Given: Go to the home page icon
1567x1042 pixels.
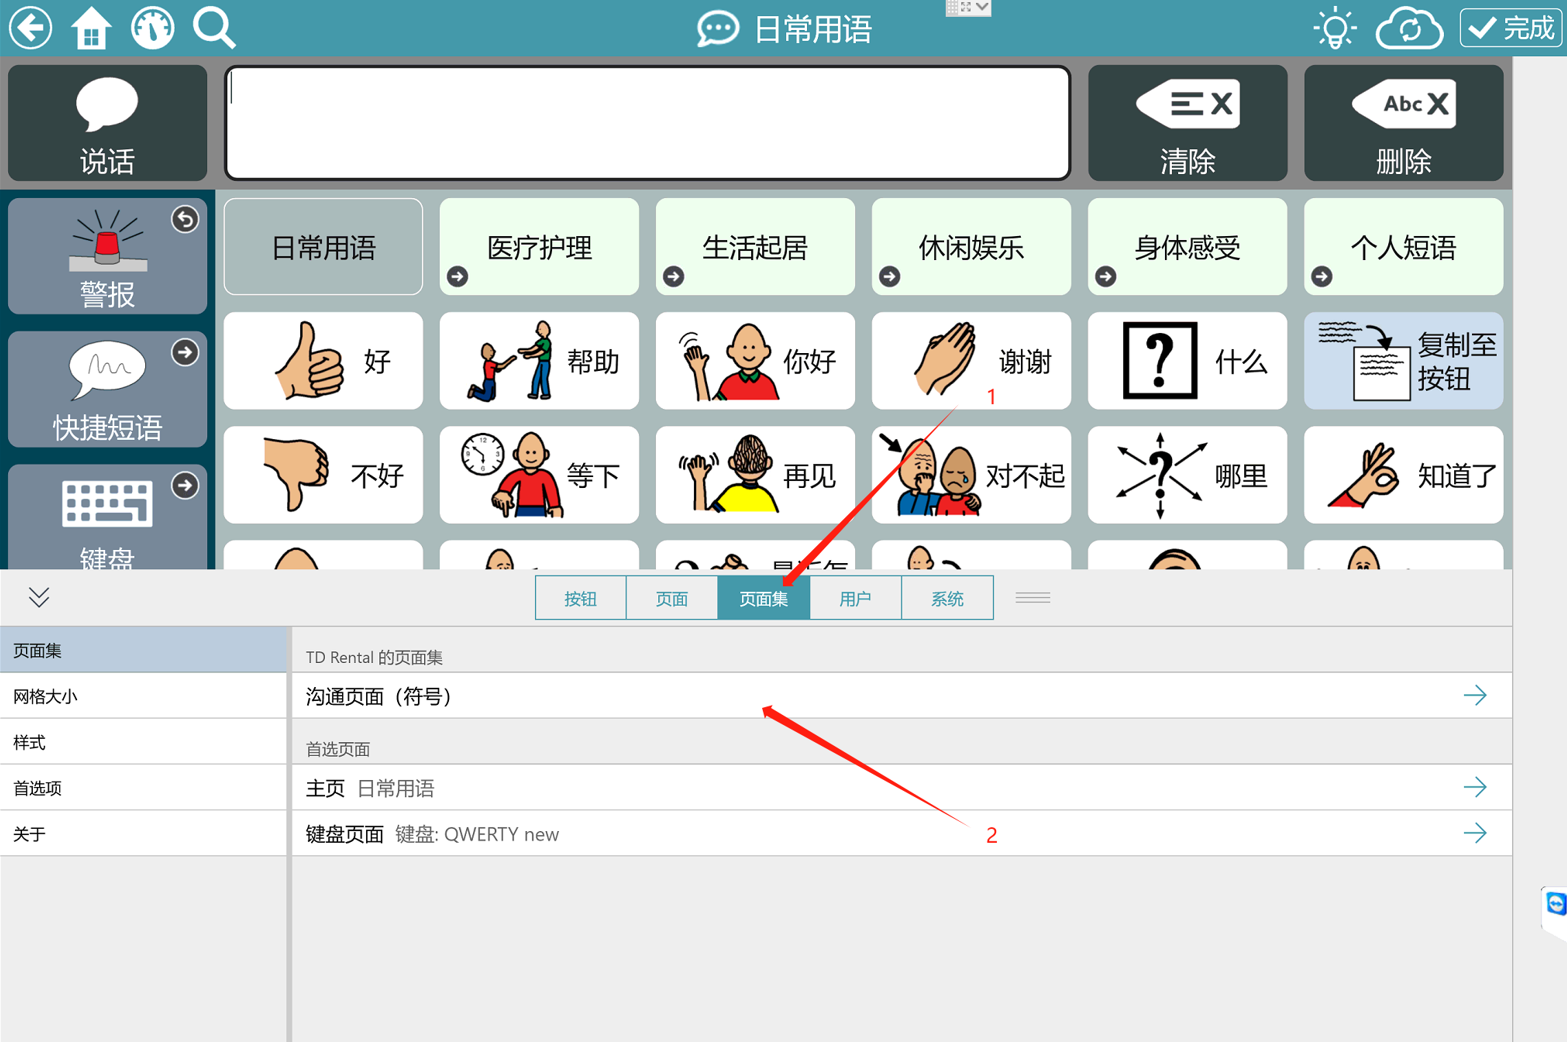Looking at the screenshot, I should pyautogui.click(x=91, y=28).
